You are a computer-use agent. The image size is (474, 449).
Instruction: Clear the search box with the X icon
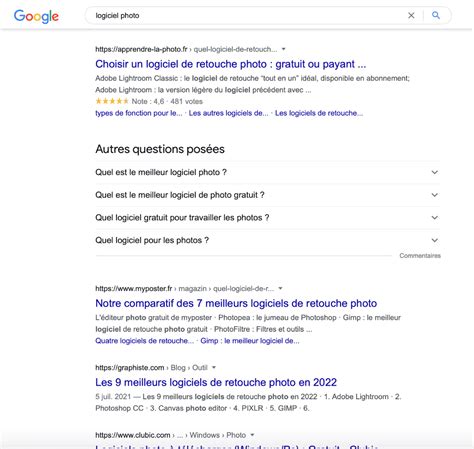click(x=411, y=15)
